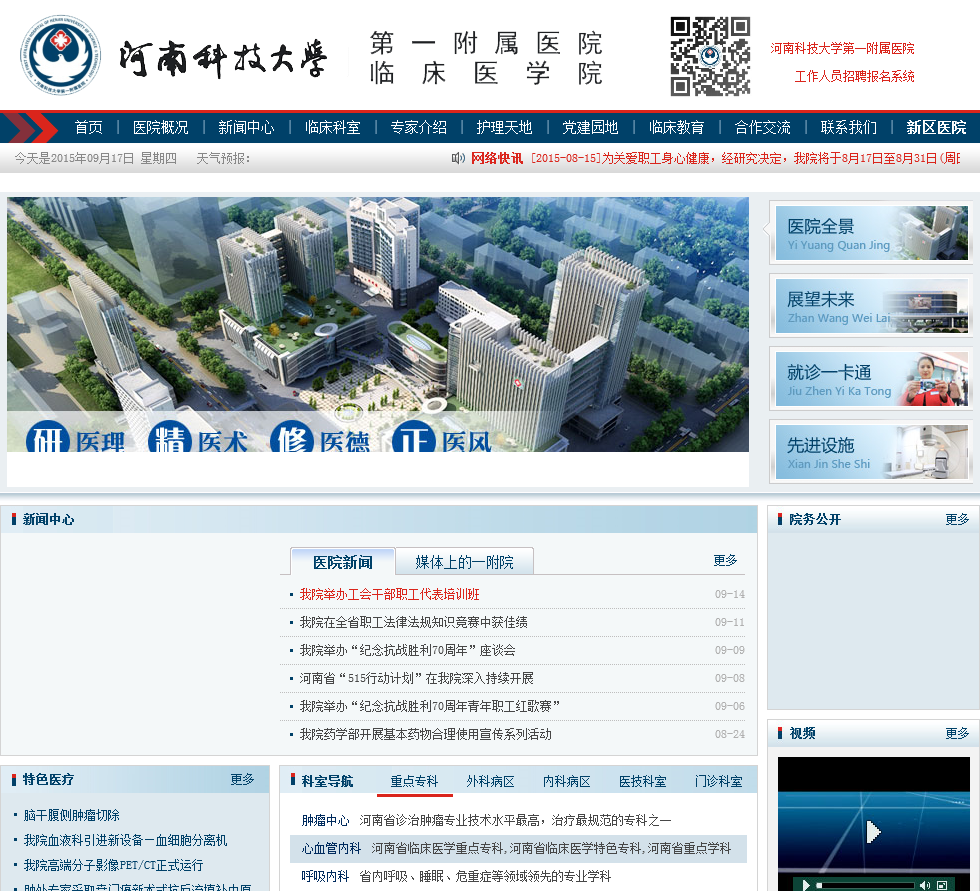Open 临床教育 navigation item
This screenshot has height=891, width=980.
[x=676, y=127]
